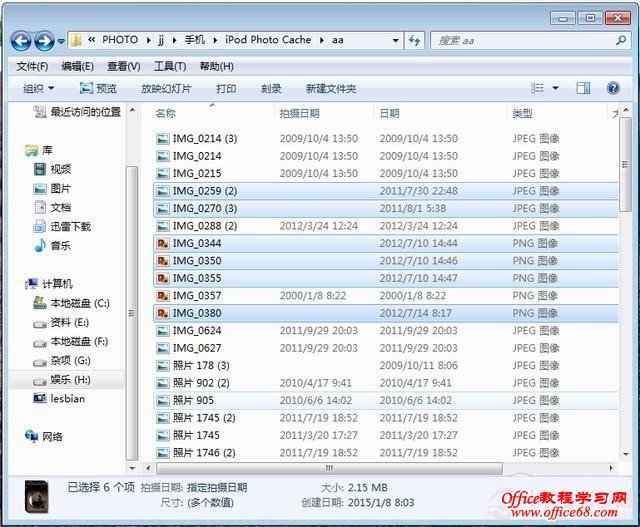The image size is (640, 527).
Task: Click the file icon of IMG_0624
Action: (163, 331)
